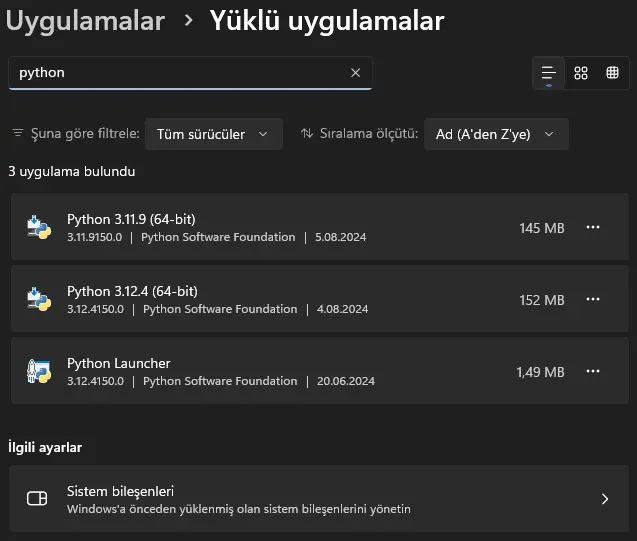Open Sistem bileşenleri settings
Image resolution: width=637 pixels, height=541 pixels.
[x=319, y=499]
